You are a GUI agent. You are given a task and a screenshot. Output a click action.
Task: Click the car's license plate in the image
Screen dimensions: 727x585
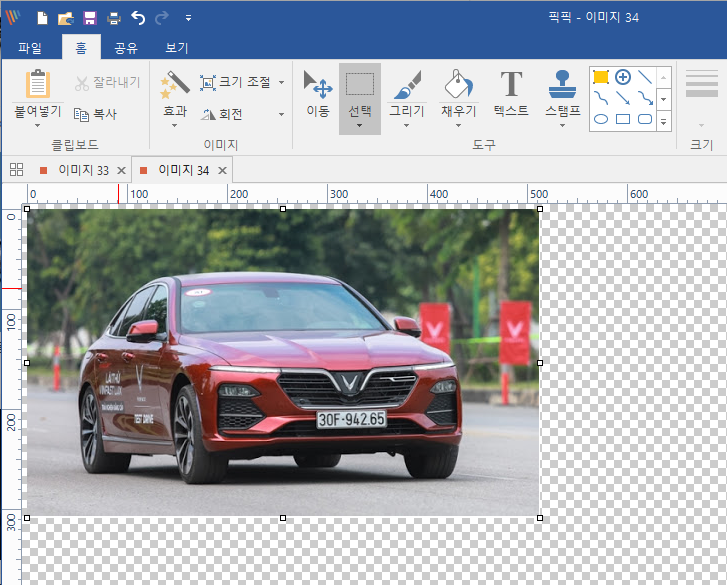click(x=351, y=419)
